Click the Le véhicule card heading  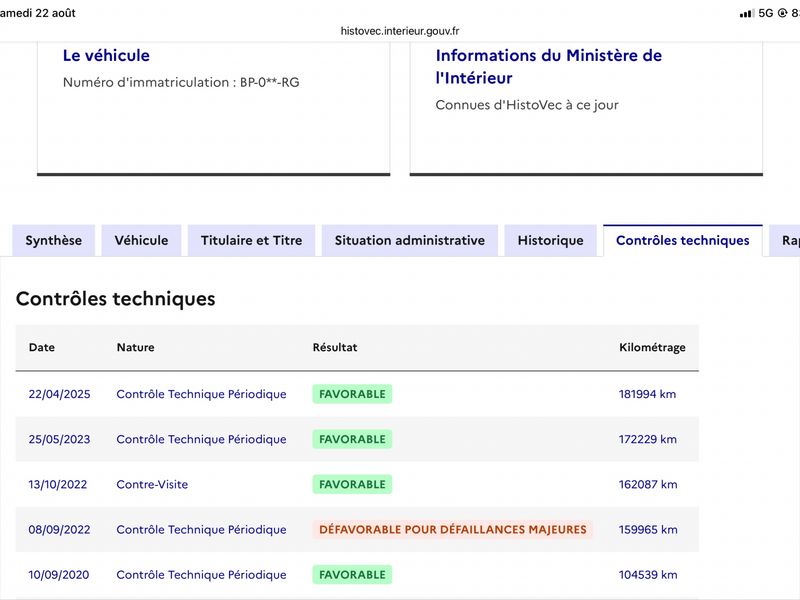pos(106,55)
